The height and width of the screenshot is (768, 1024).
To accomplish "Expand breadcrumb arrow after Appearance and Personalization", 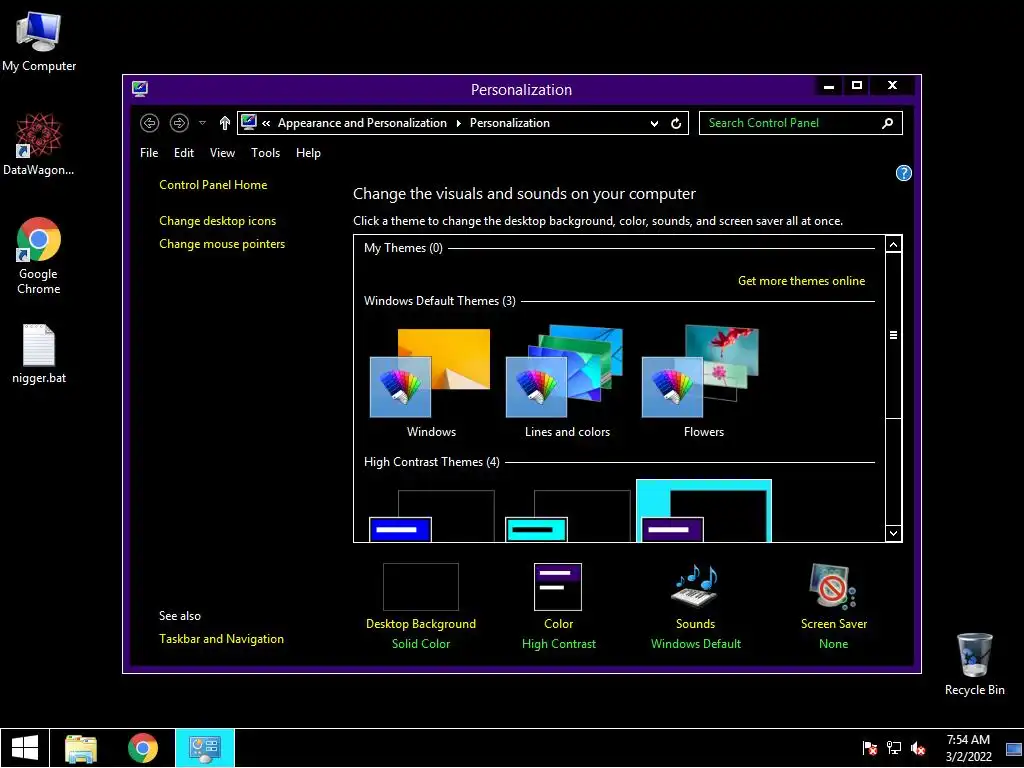I will point(458,123).
